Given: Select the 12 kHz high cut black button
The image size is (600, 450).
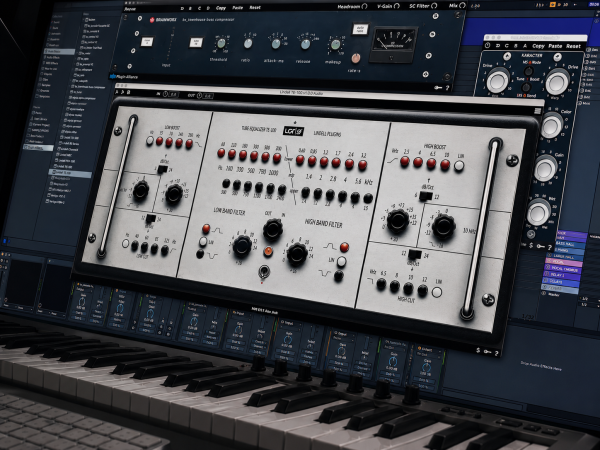Looking at the screenshot, I should [x=422, y=291].
